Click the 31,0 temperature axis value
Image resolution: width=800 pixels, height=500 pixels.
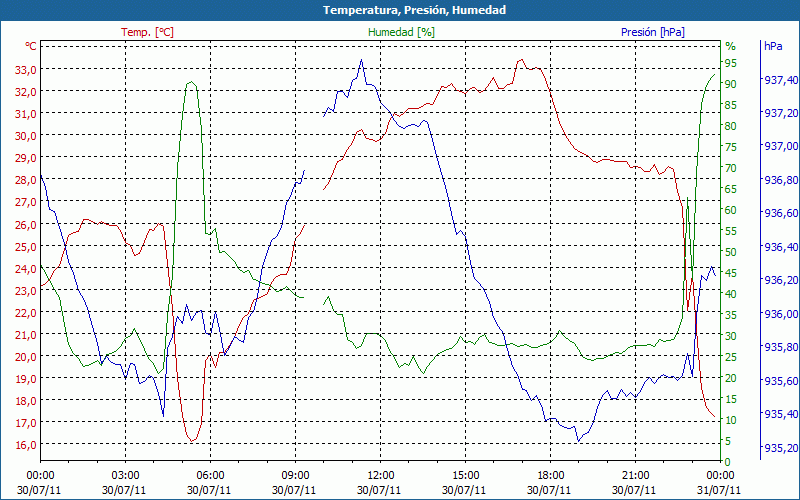tap(26, 113)
